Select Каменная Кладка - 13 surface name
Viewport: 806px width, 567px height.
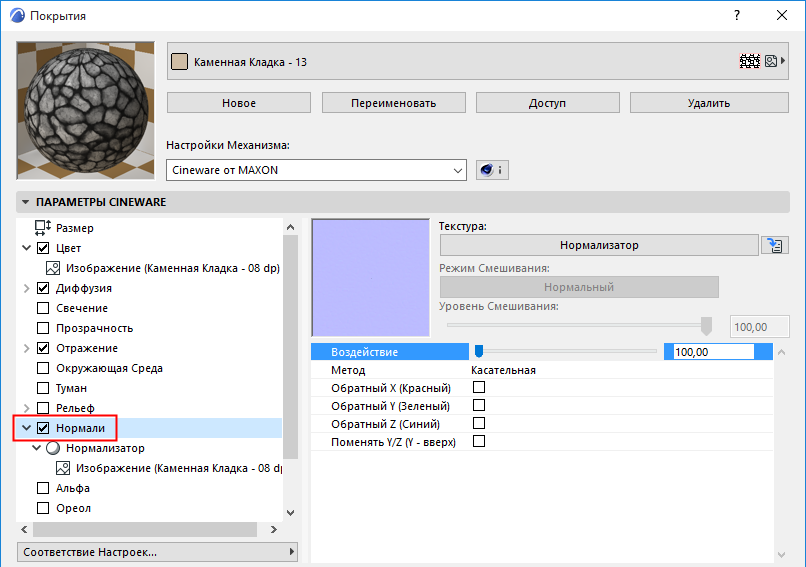[x=250, y=62]
